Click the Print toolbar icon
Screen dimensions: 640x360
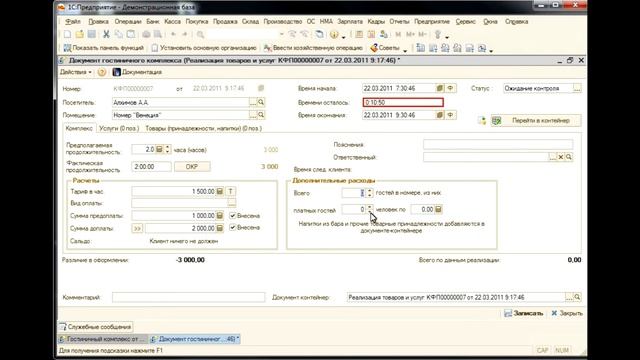tap(146, 35)
